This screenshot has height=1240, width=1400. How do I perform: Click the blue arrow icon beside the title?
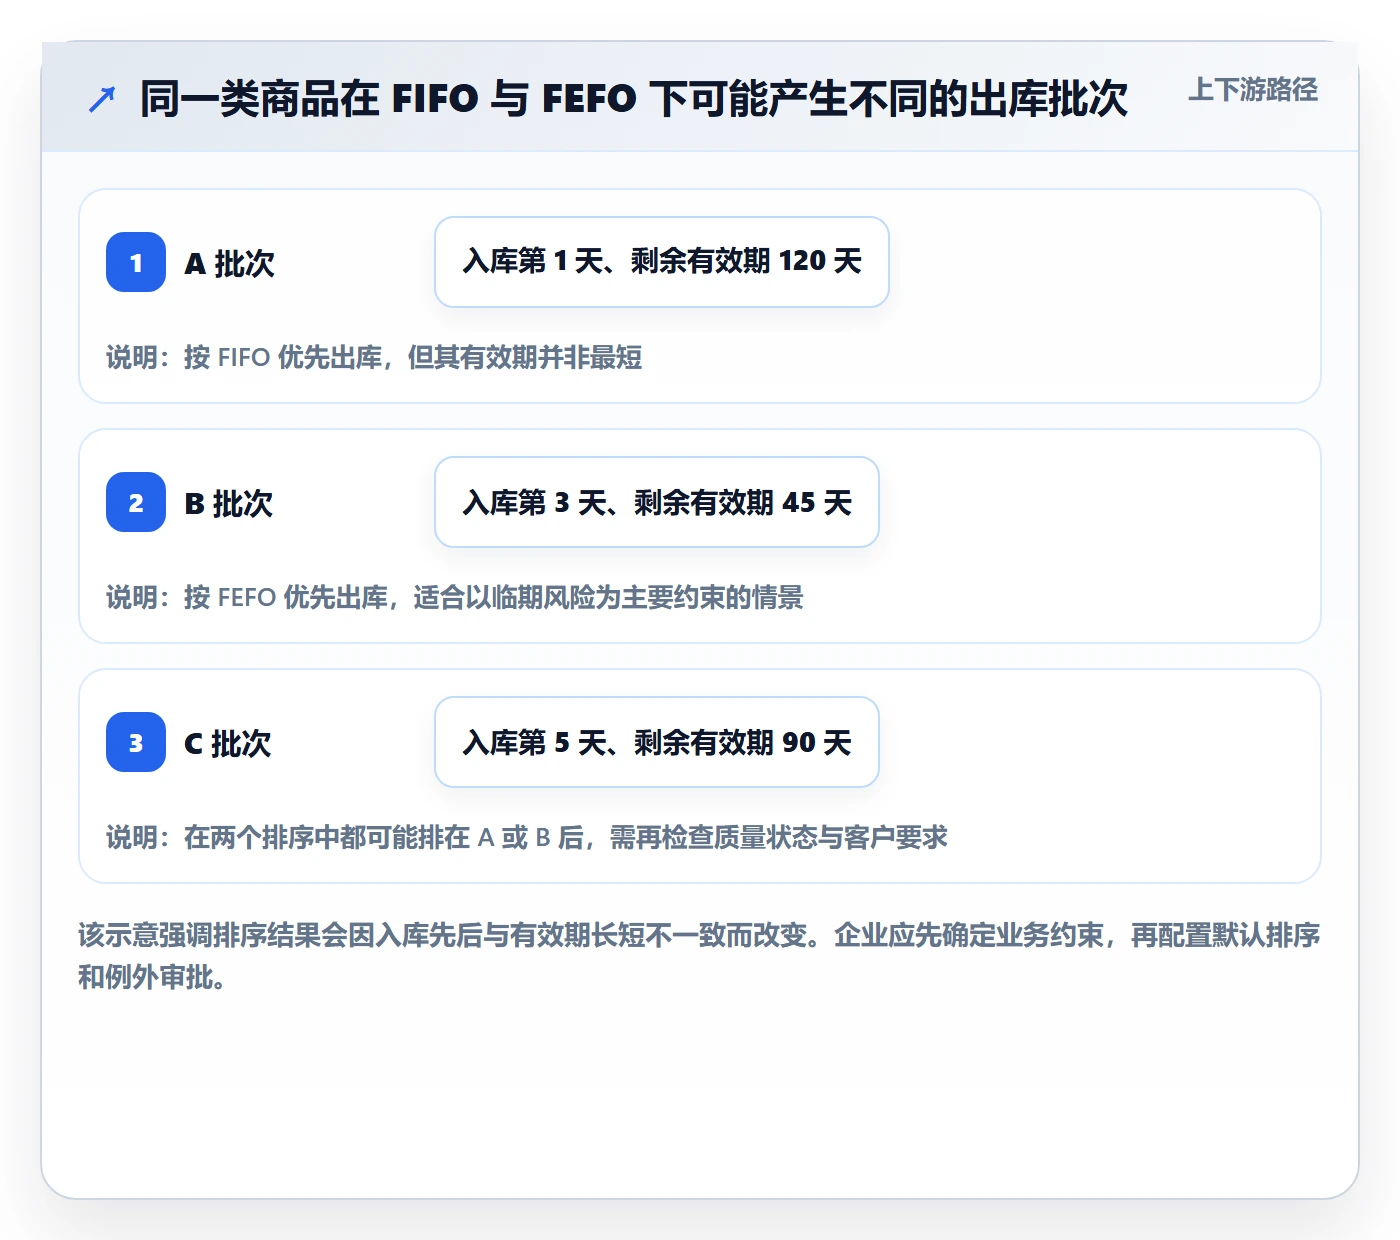[x=102, y=99]
